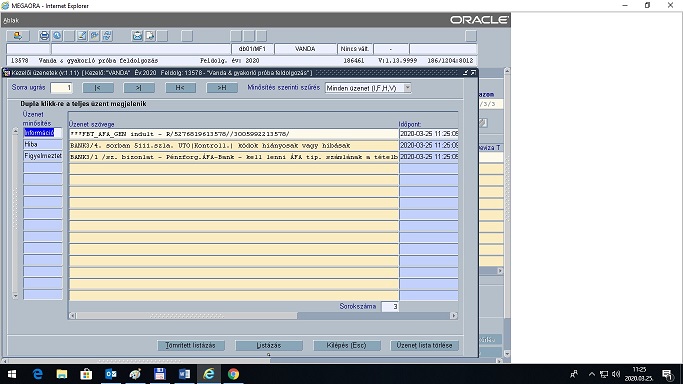Maximize the Kezelői üzenetek inner window
683x384 pixels.
click(473, 73)
